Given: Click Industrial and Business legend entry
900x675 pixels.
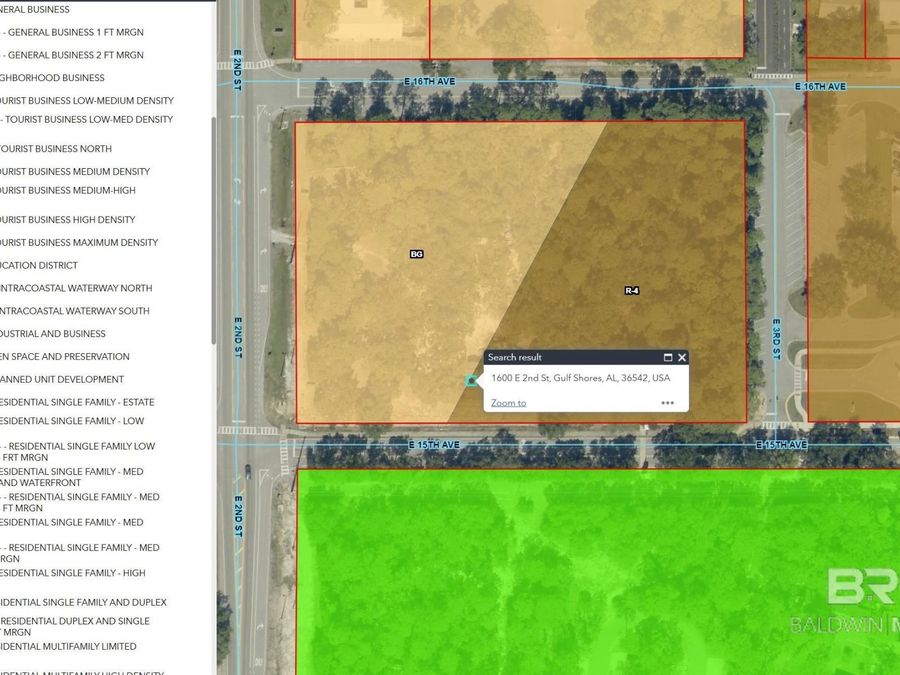Looking at the screenshot, I should (x=53, y=334).
